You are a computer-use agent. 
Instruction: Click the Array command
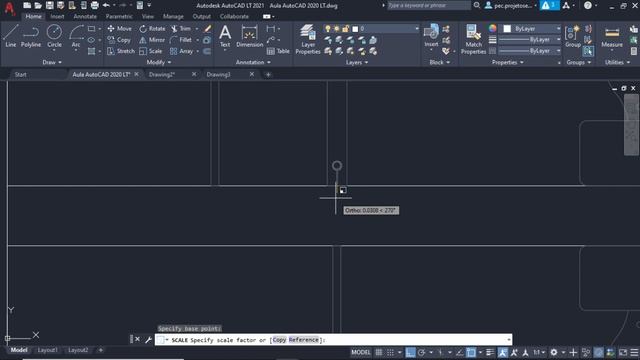point(182,51)
